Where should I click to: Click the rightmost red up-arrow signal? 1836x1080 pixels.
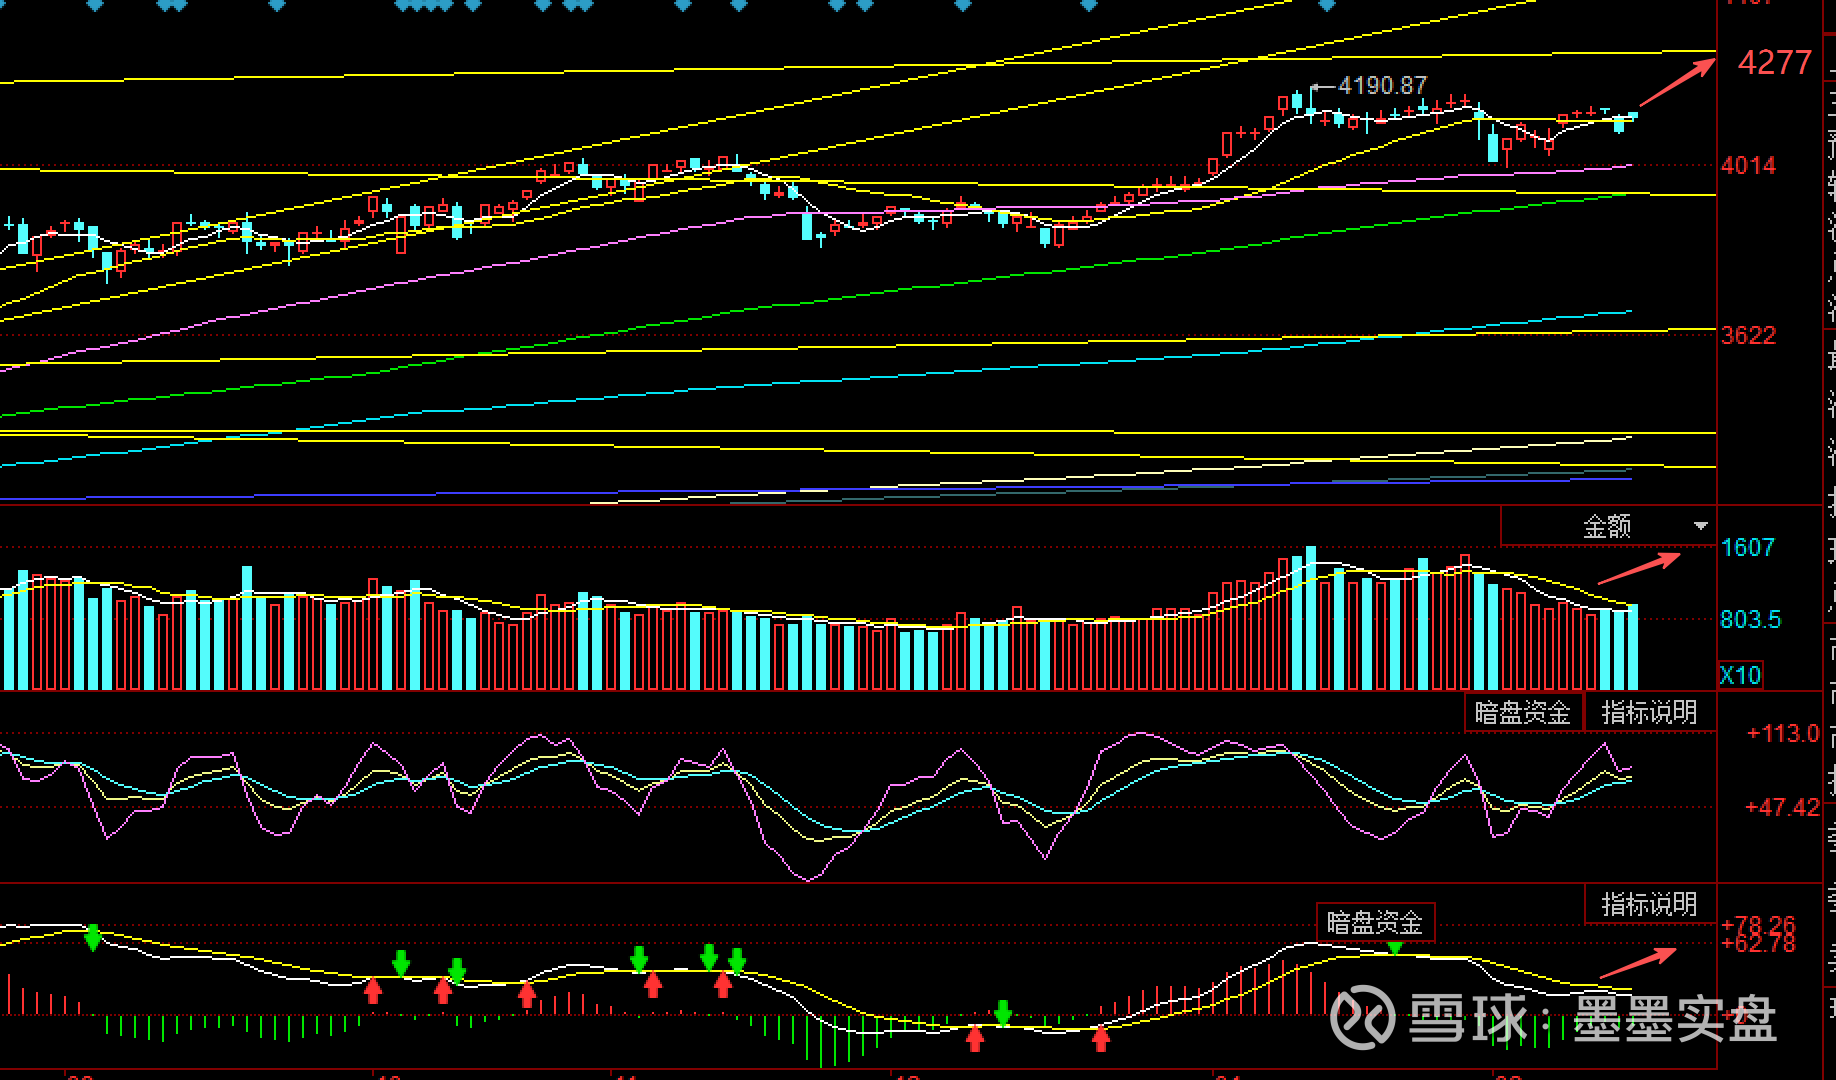[1101, 1038]
